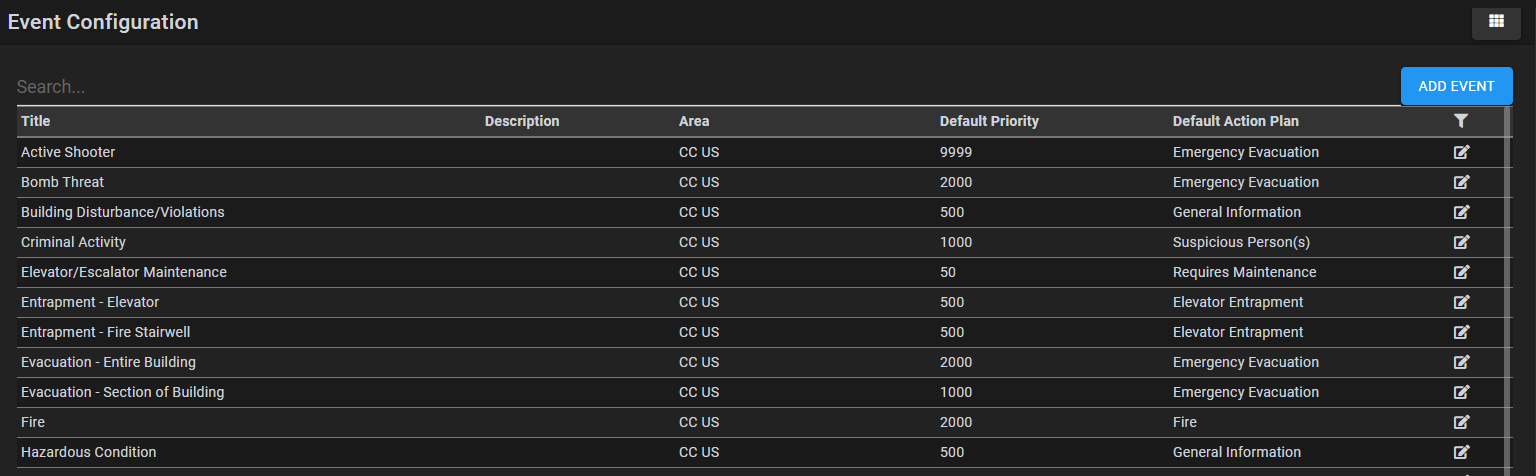
Task: Sort by the Default Action Plan column
Action: (1236, 121)
